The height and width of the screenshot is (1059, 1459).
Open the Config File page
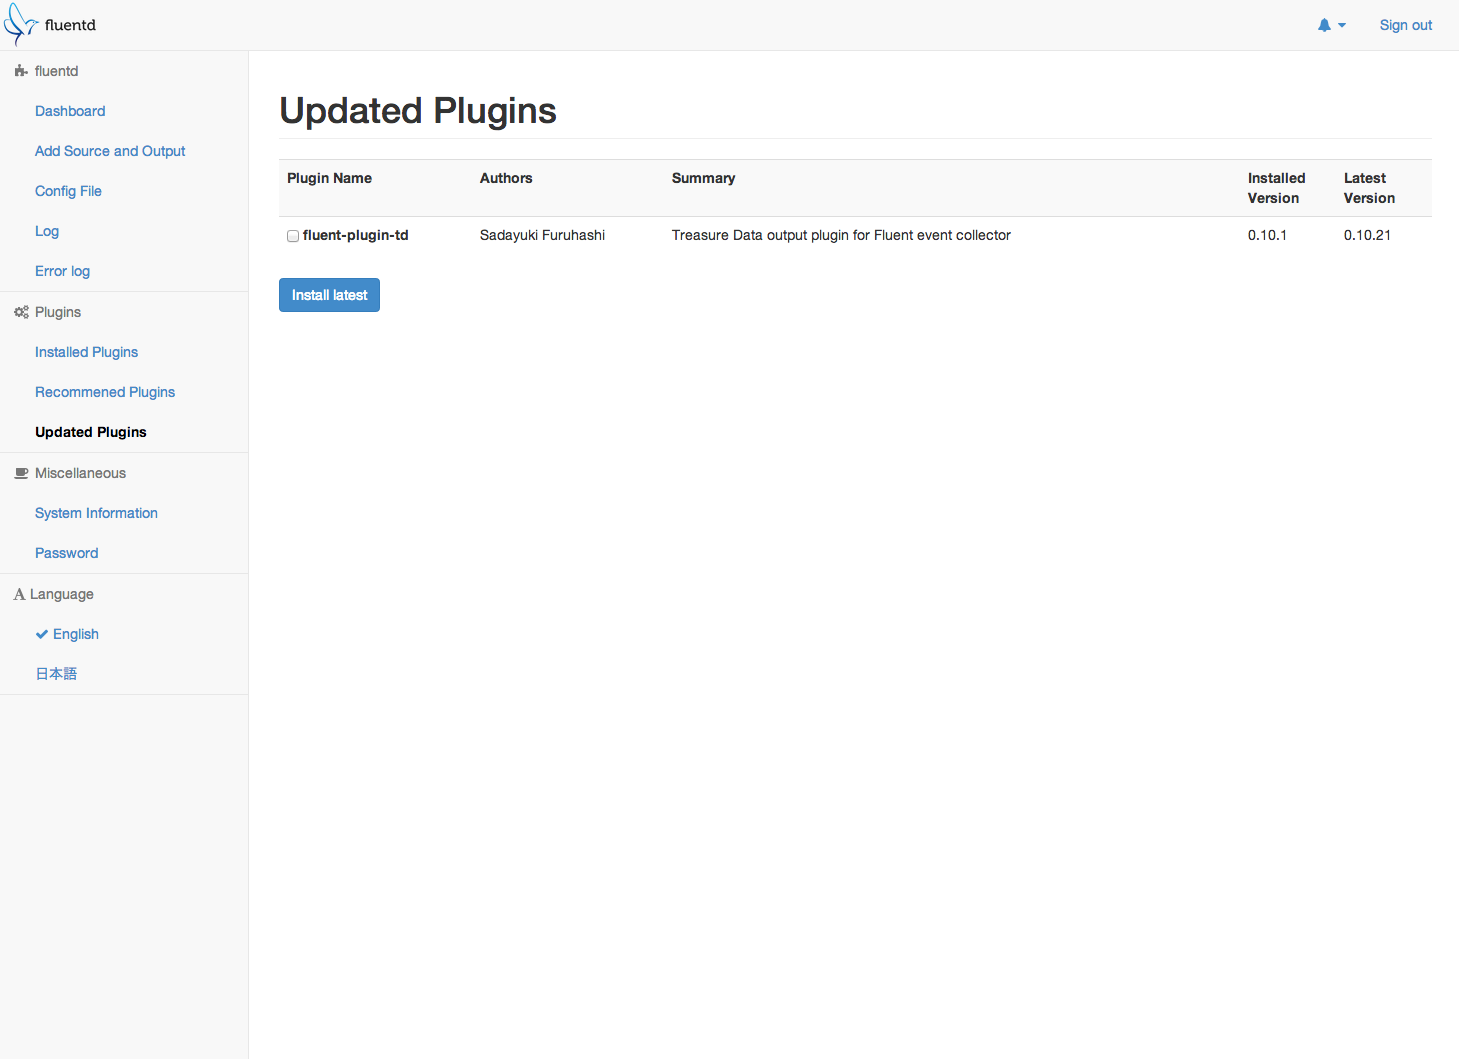point(68,191)
